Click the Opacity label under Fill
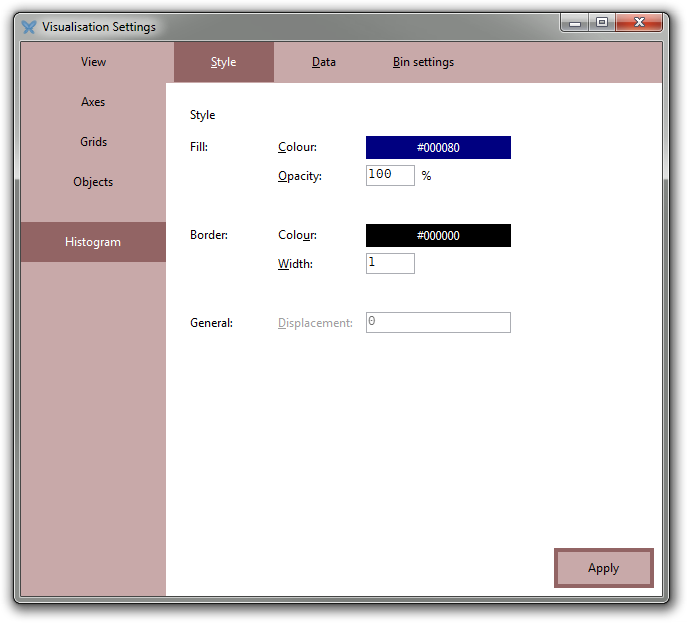The width and height of the screenshot is (687, 623). click(299, 176)
